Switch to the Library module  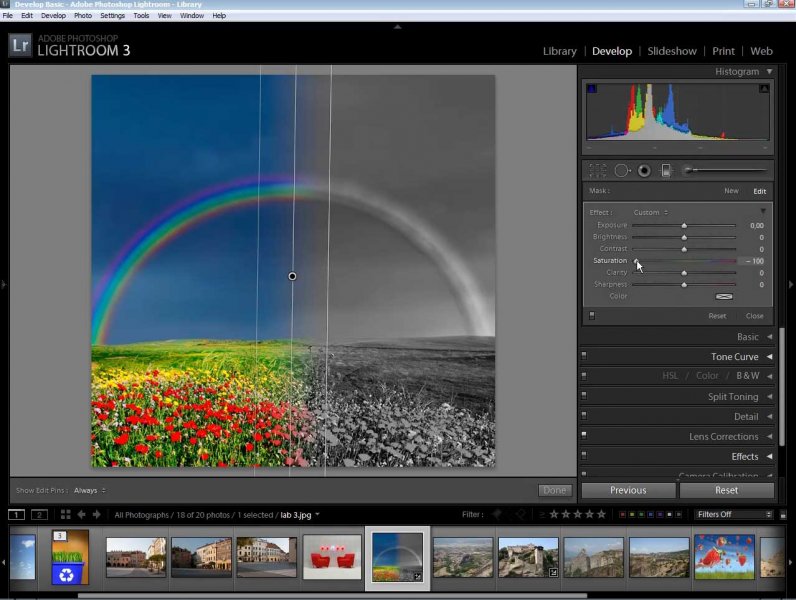559,51
